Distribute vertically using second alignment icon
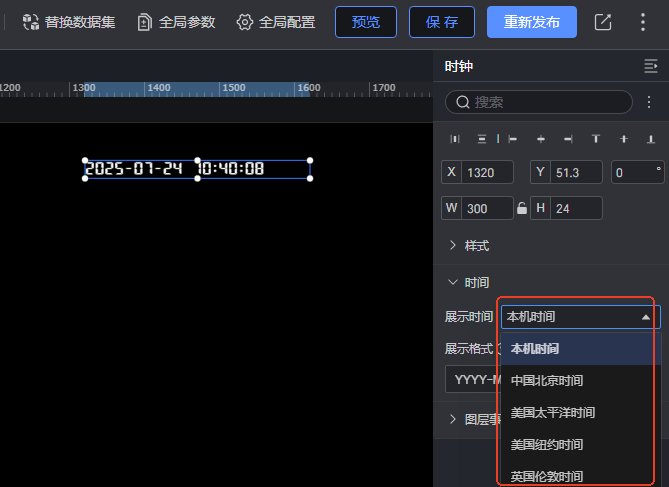This screenshot has height=487, width=669. (482, 139)
